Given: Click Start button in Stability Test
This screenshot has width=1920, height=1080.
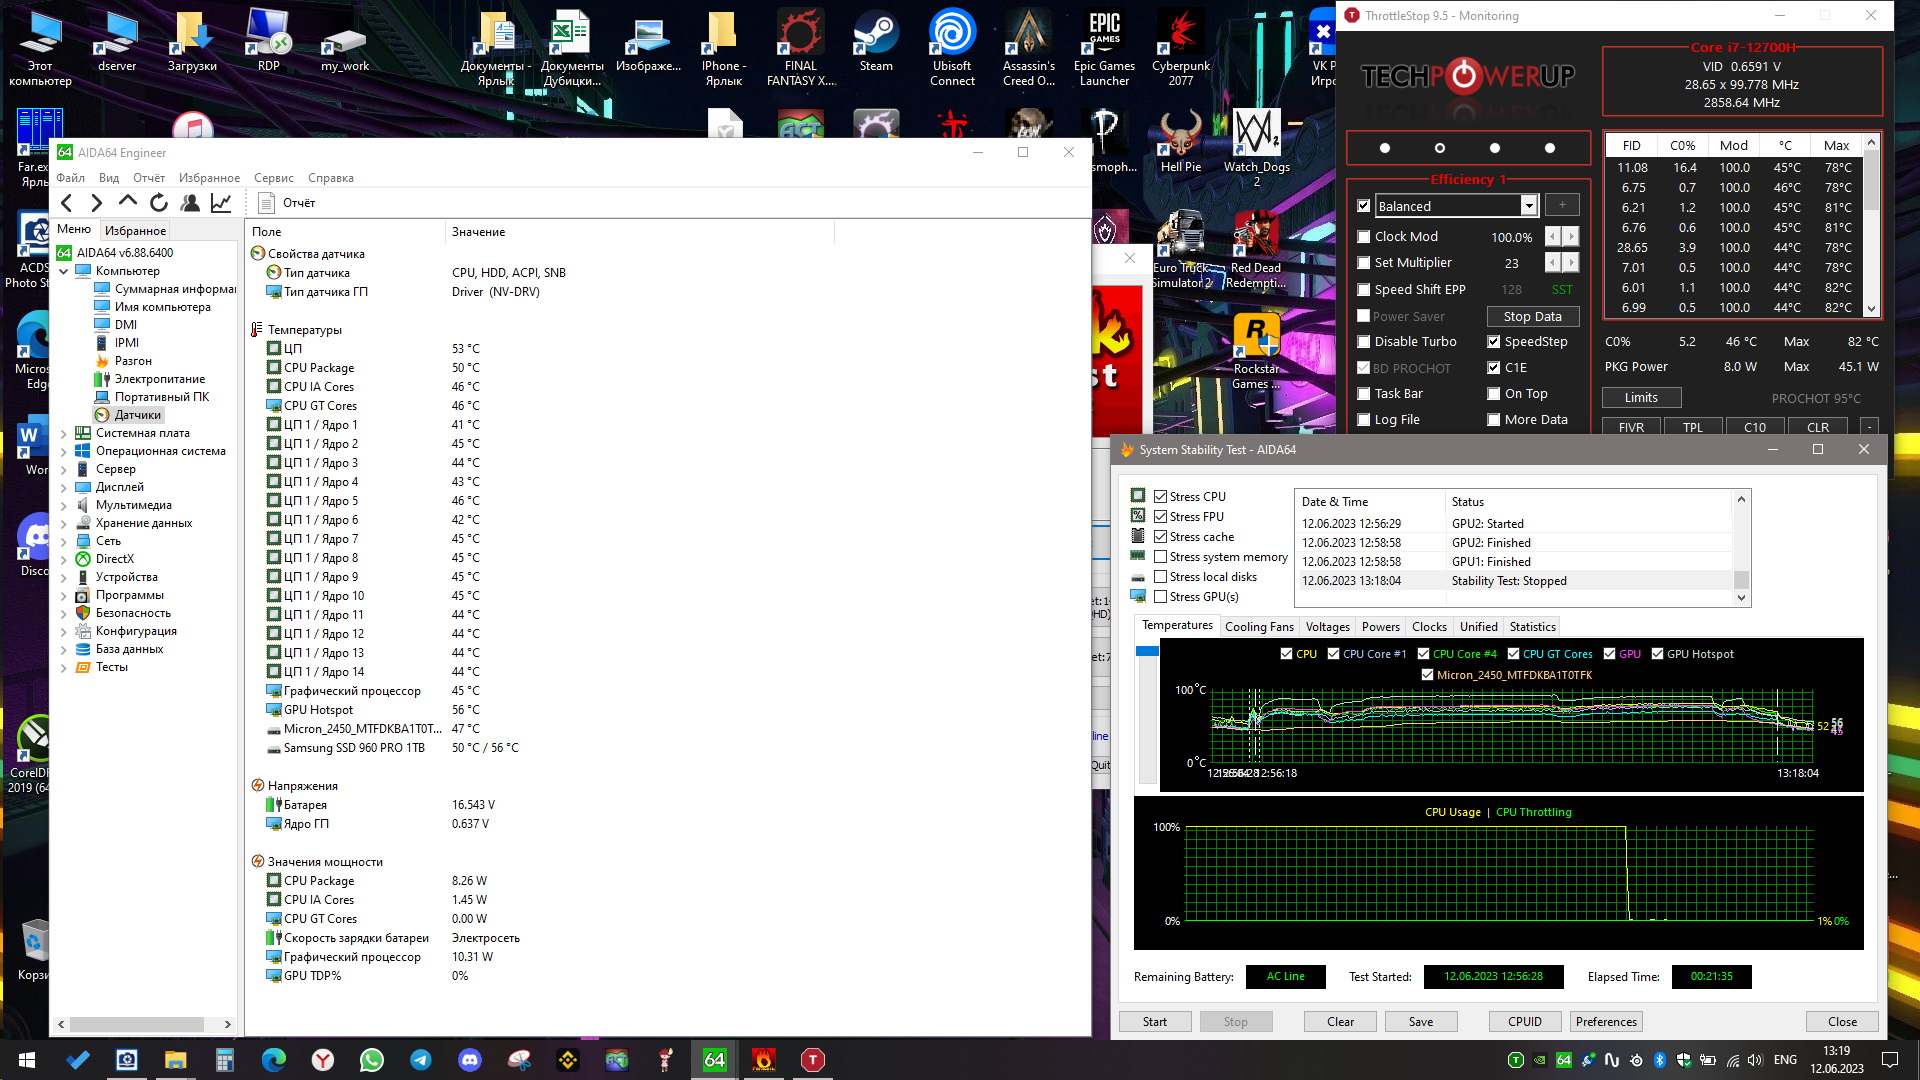Looking at the screenshot, I should tap(1155, 1022).
